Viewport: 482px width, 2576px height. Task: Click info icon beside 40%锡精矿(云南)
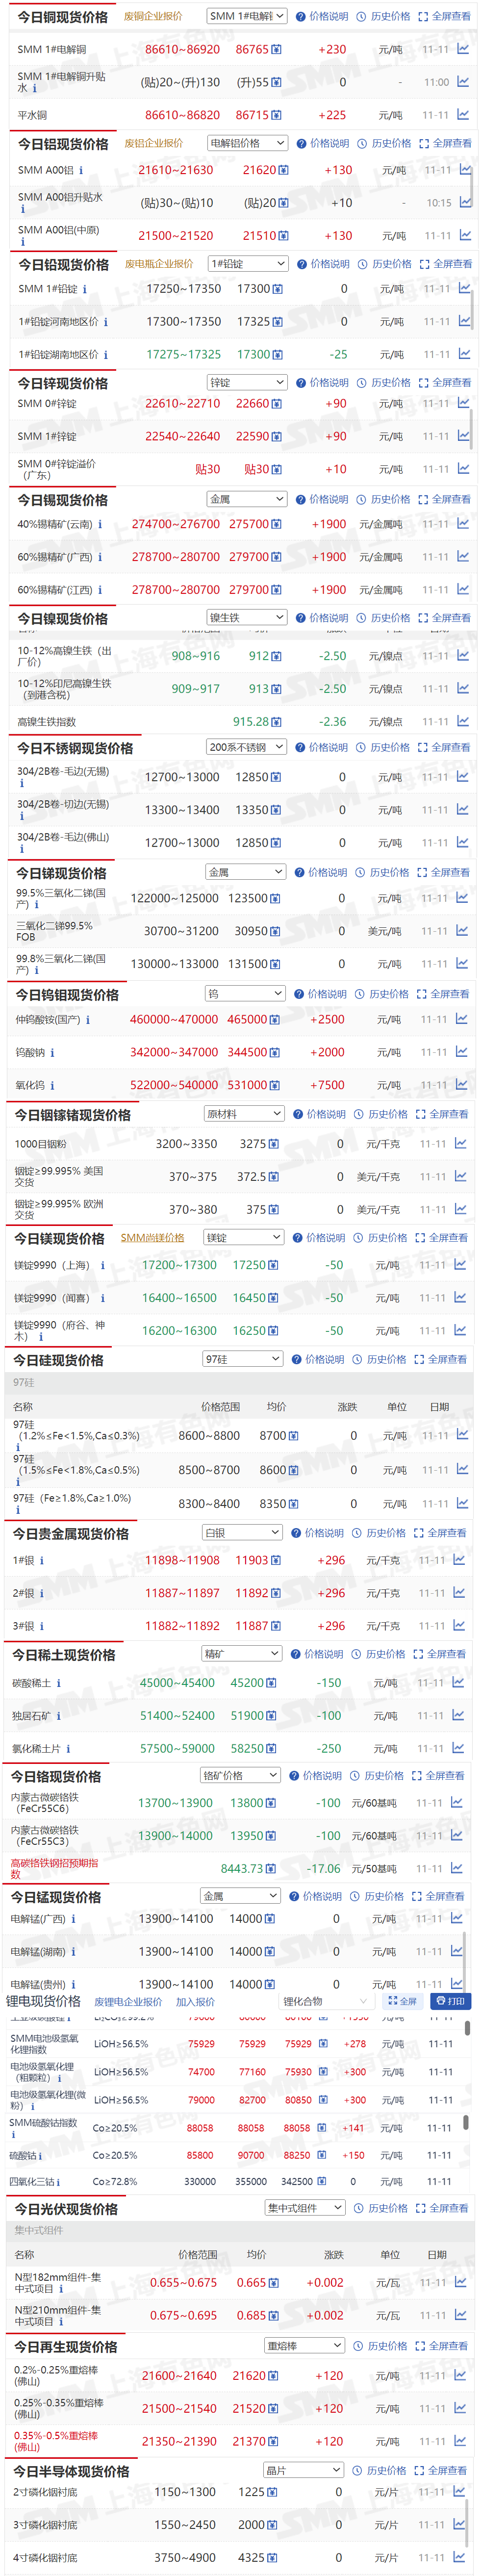[99, 524]
